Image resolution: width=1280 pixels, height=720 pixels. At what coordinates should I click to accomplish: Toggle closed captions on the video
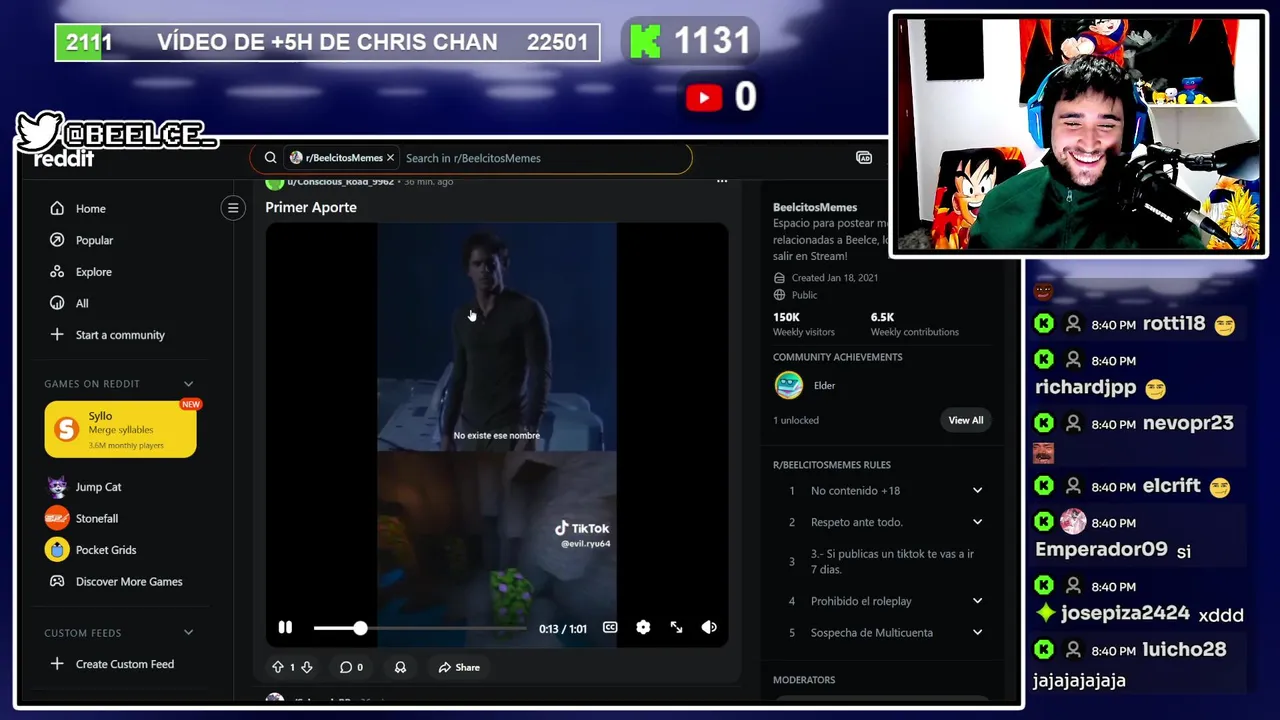tap(610, 627)
